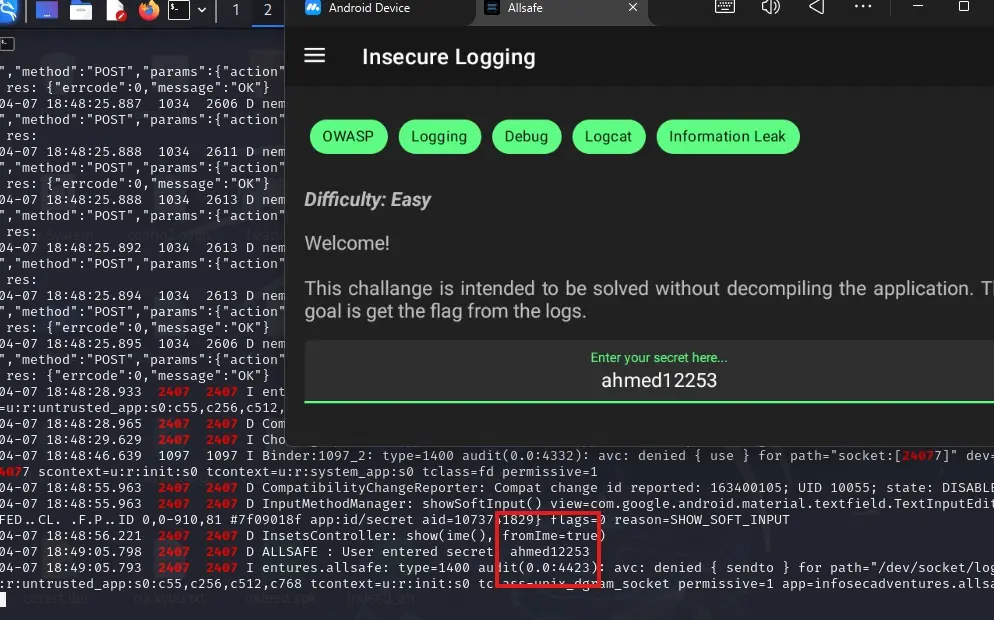Click the InsetsController show(ime()) log line
The width and height of the screenshot is (994, 620).
pyautogui.click(x=303, y=536)
